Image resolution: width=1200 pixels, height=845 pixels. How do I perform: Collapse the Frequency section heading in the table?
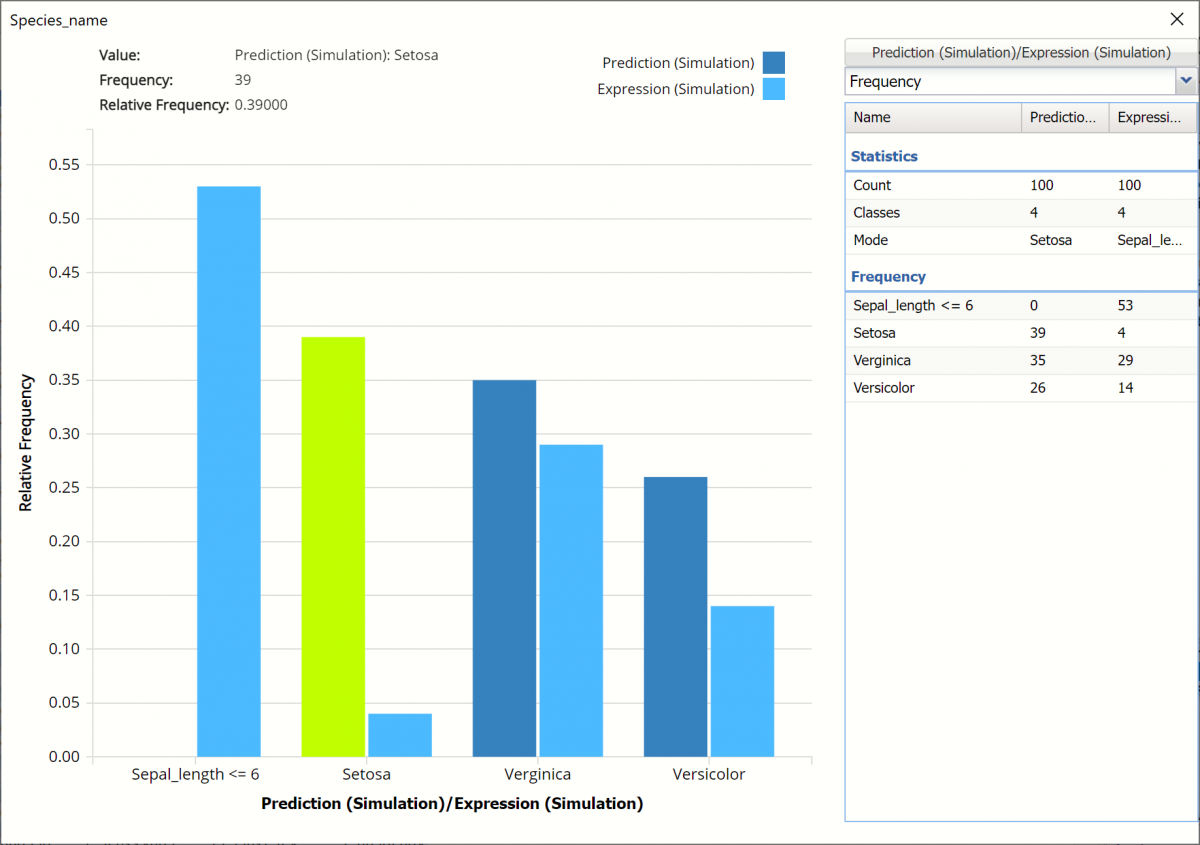pyautogui.click(x=888, y=276)
